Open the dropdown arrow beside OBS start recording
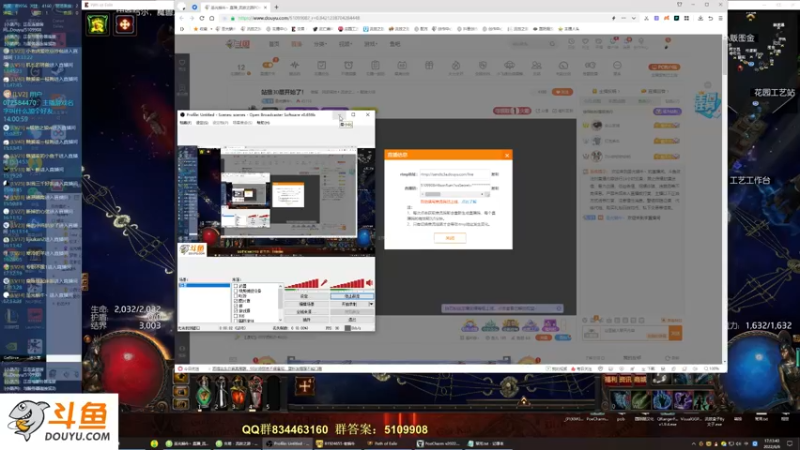 tap(371, 304)
